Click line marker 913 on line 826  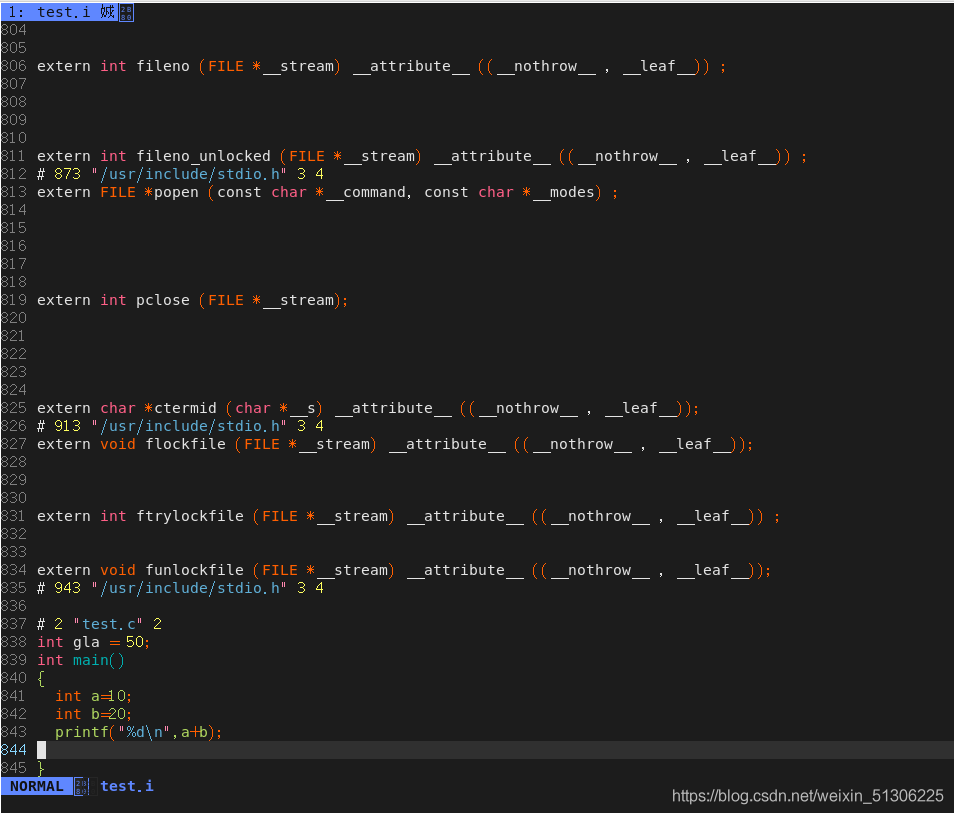pos(68,426)
